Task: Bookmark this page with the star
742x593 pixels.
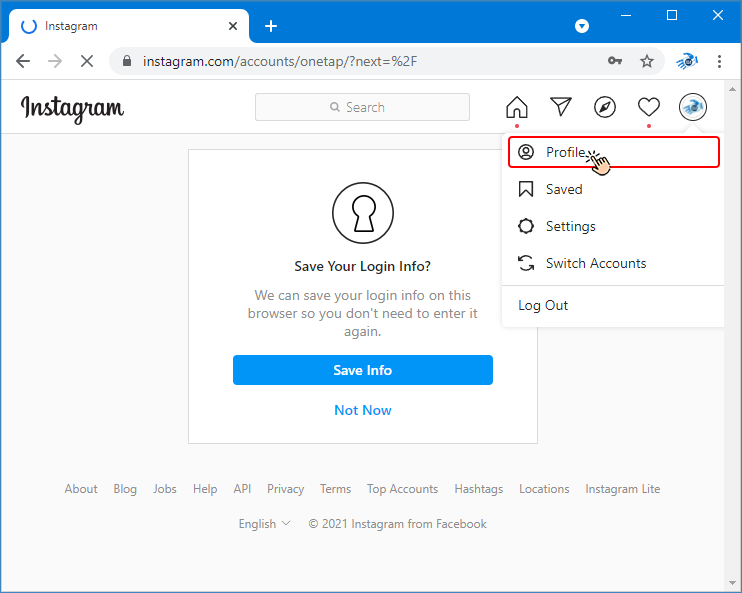Action: tap(647, 61)
